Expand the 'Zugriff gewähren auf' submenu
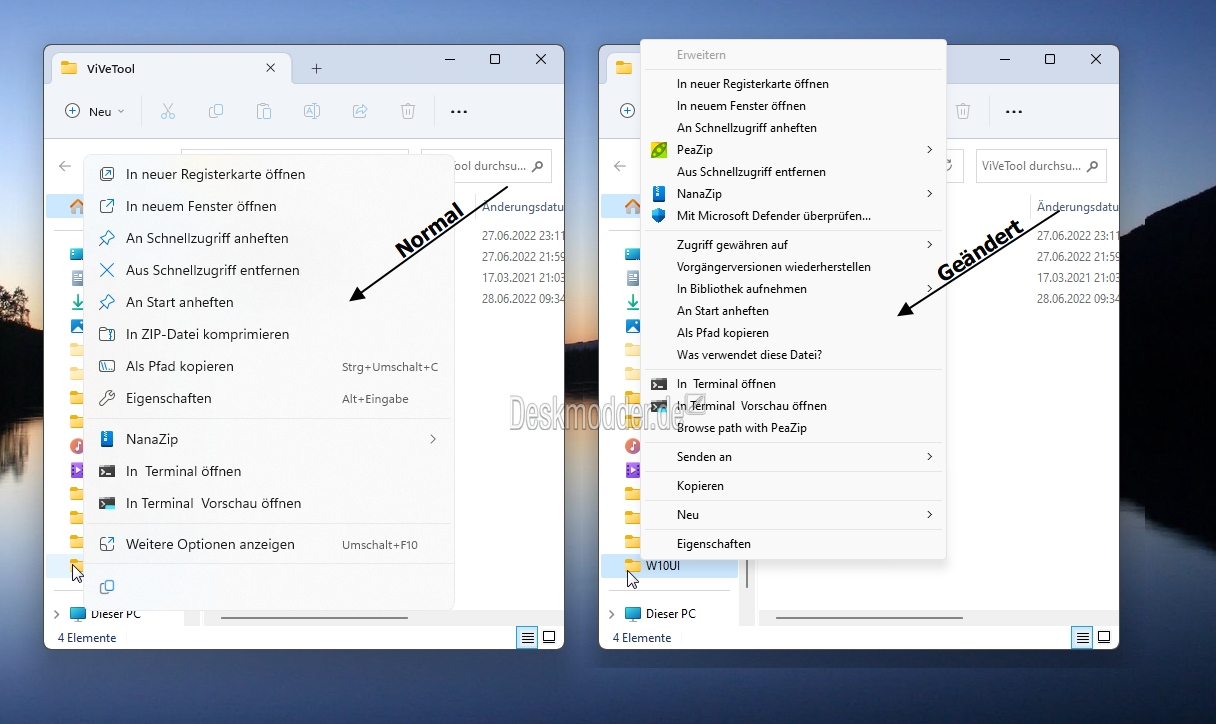 (794, 245)
